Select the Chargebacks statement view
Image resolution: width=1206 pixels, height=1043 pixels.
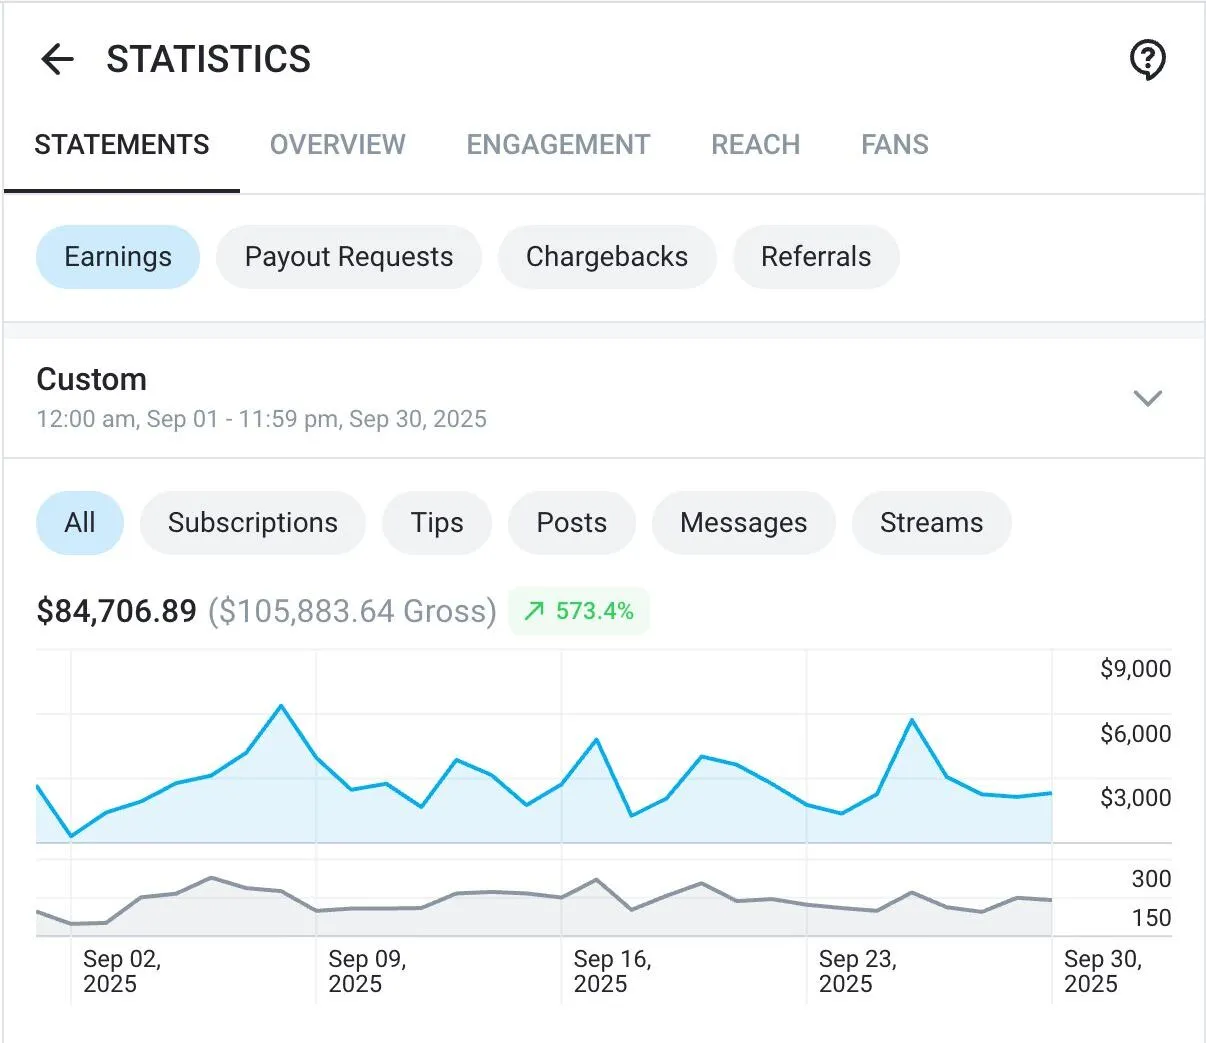[607, 257]
